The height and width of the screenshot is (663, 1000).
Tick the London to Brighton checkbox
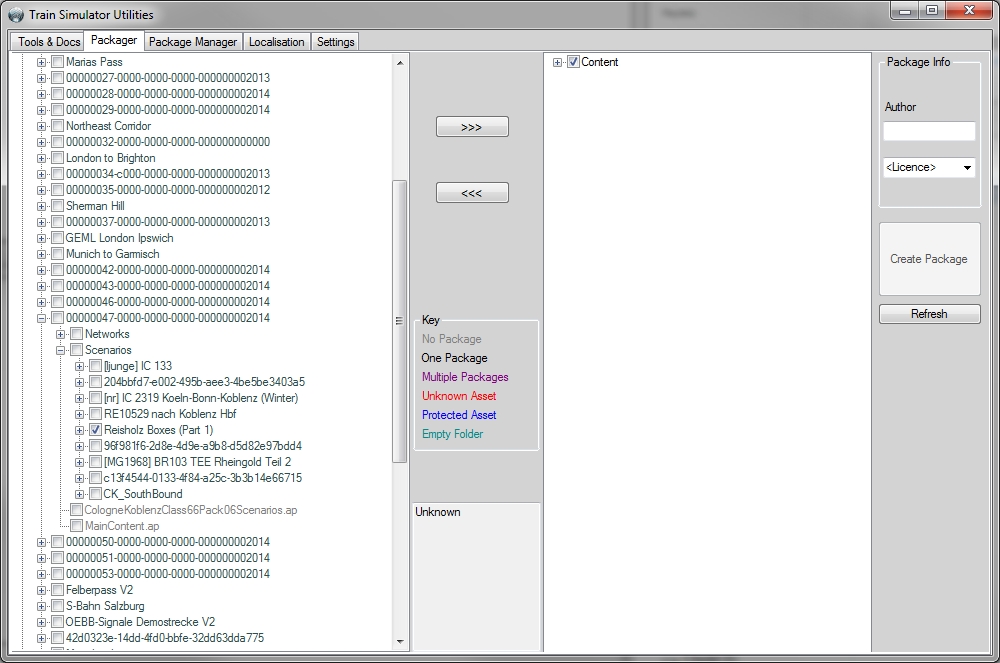pos(57,157)
